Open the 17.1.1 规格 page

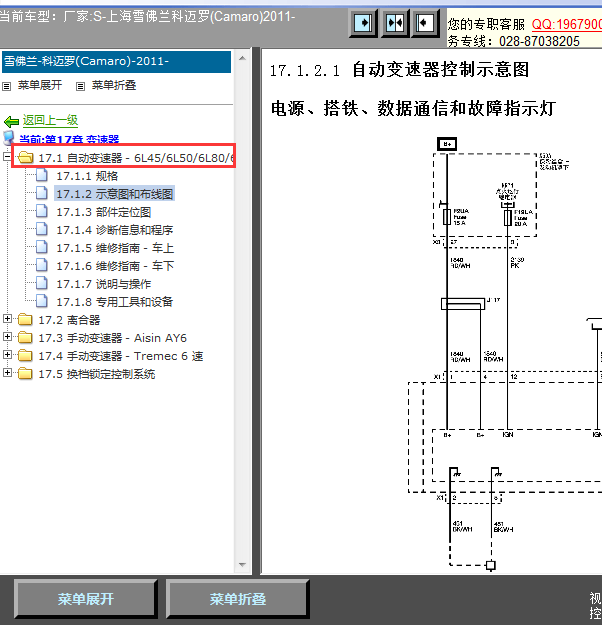coord(87,176)
